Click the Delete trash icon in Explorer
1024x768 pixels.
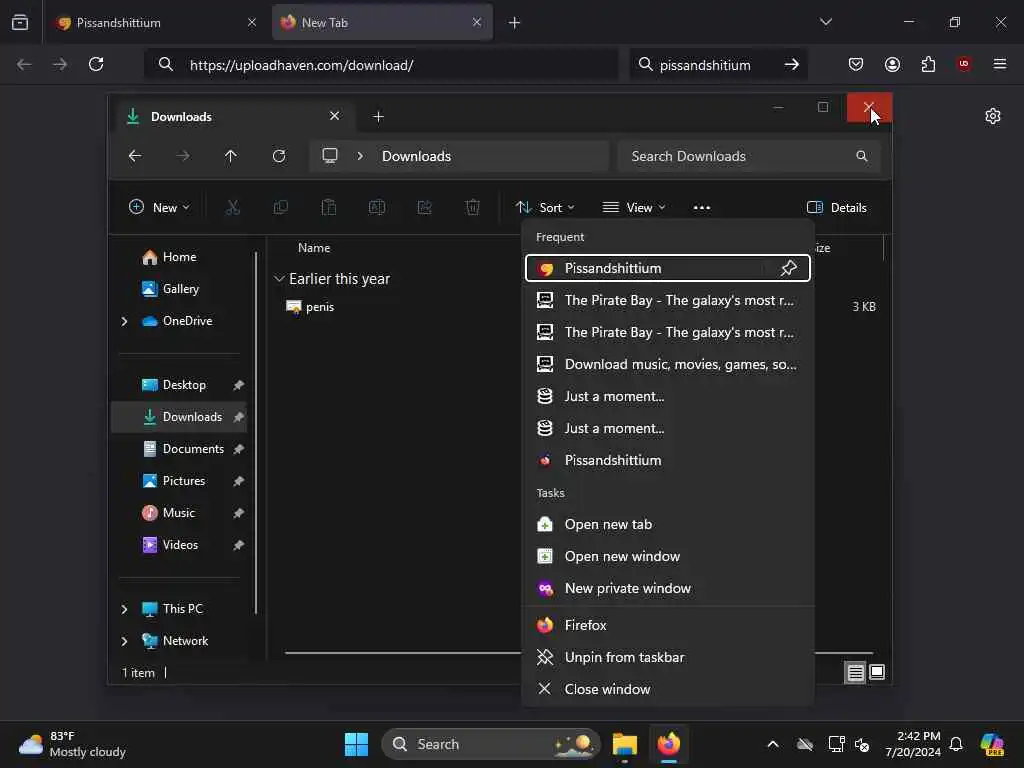pyautogui.click(x=473, y=208)
